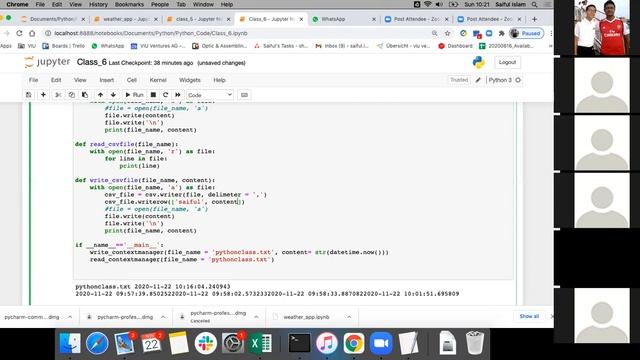Image resolution: width=640 pixels, height=360 pixels.
Task: Click the Trusted notebook indicator
Action: 459,80
